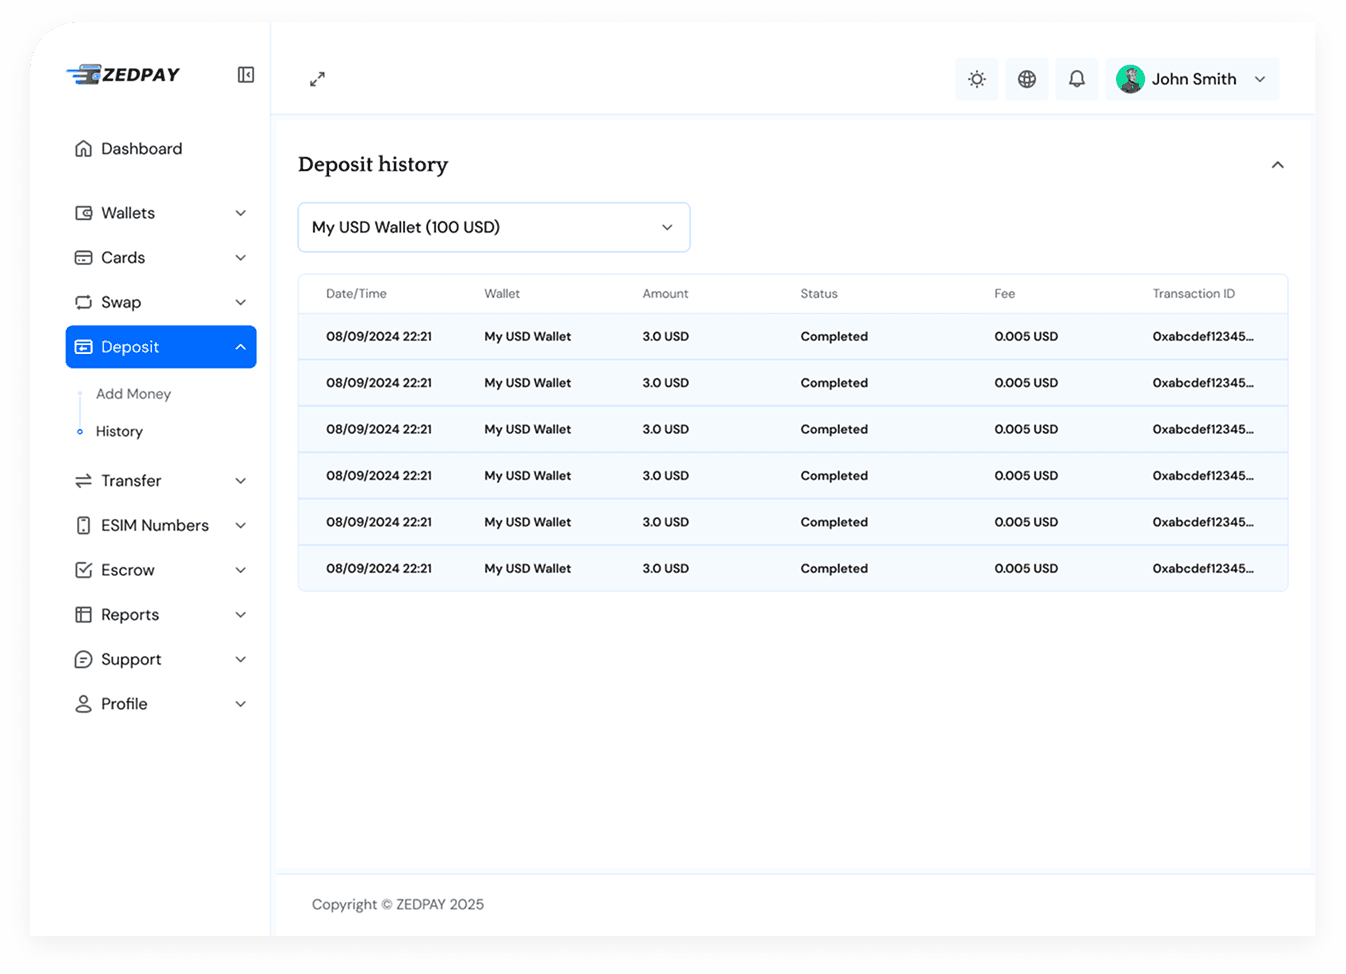Expand the ESIM Numbers chevron
The height and width of the screenshot is (974, 1346).
click(x=241, y=526)
